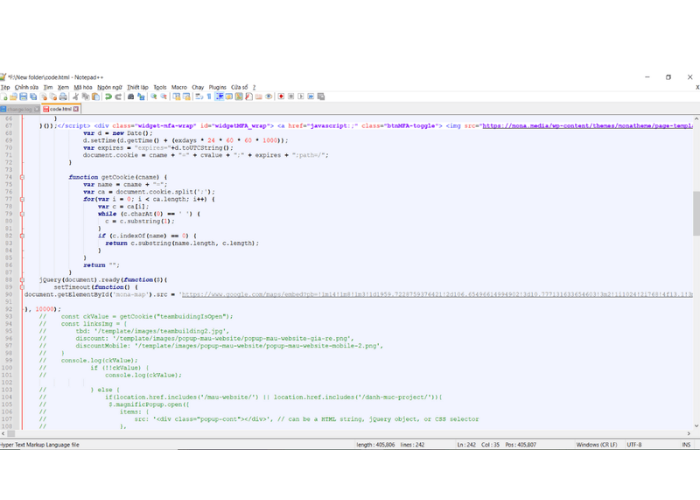Open the Macro menu
This screenshot has height=500, width=700.
179,87
